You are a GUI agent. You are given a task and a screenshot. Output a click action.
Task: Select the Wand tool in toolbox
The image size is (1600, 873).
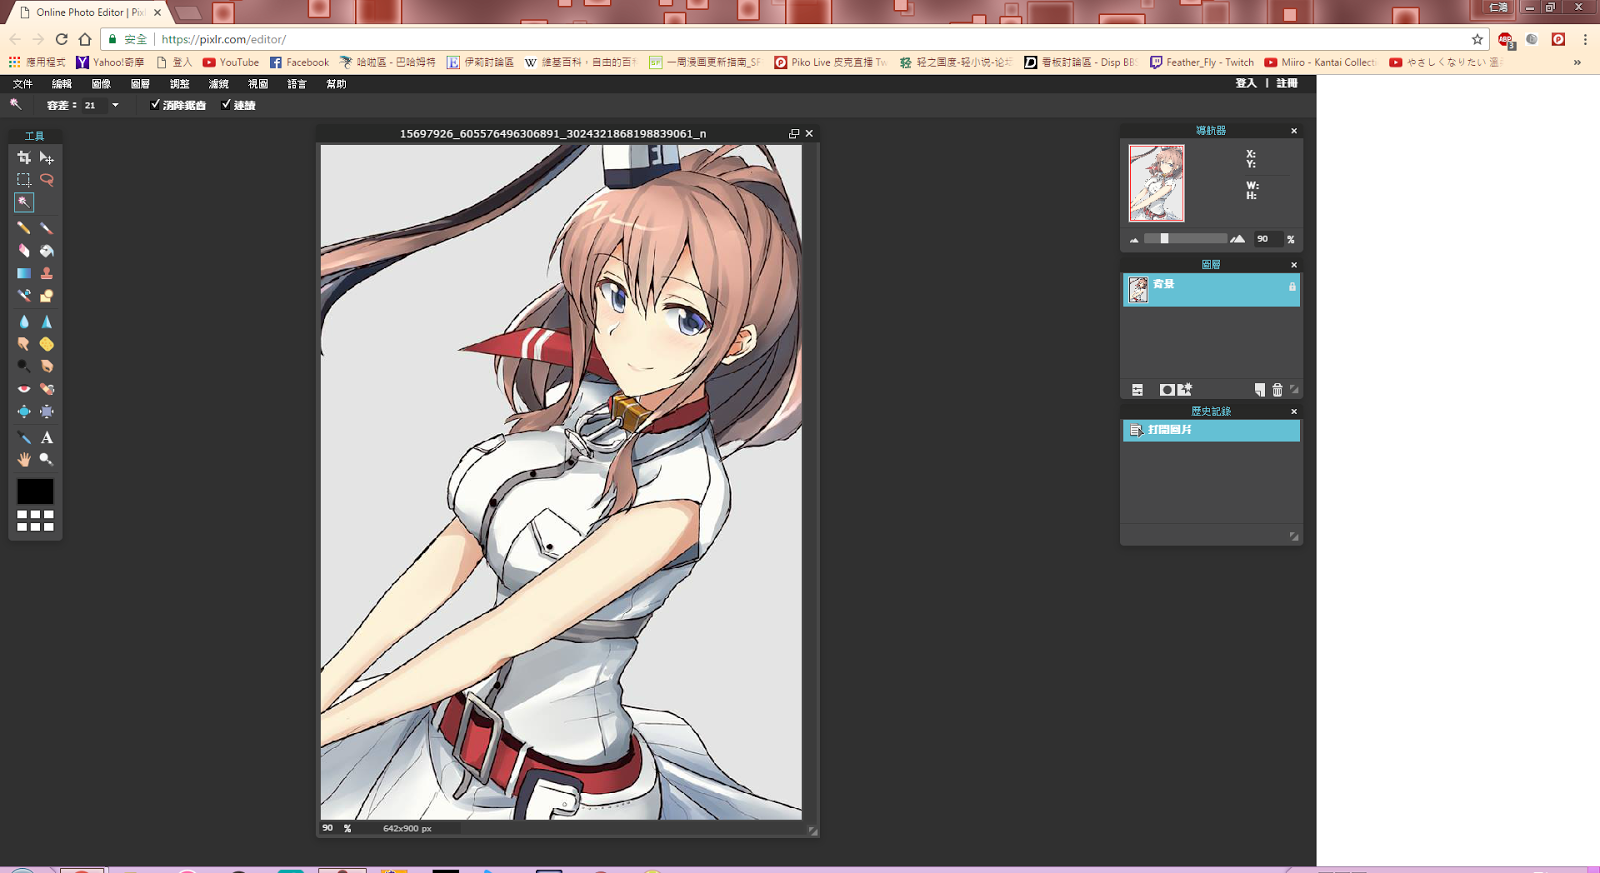click(24, 202)
